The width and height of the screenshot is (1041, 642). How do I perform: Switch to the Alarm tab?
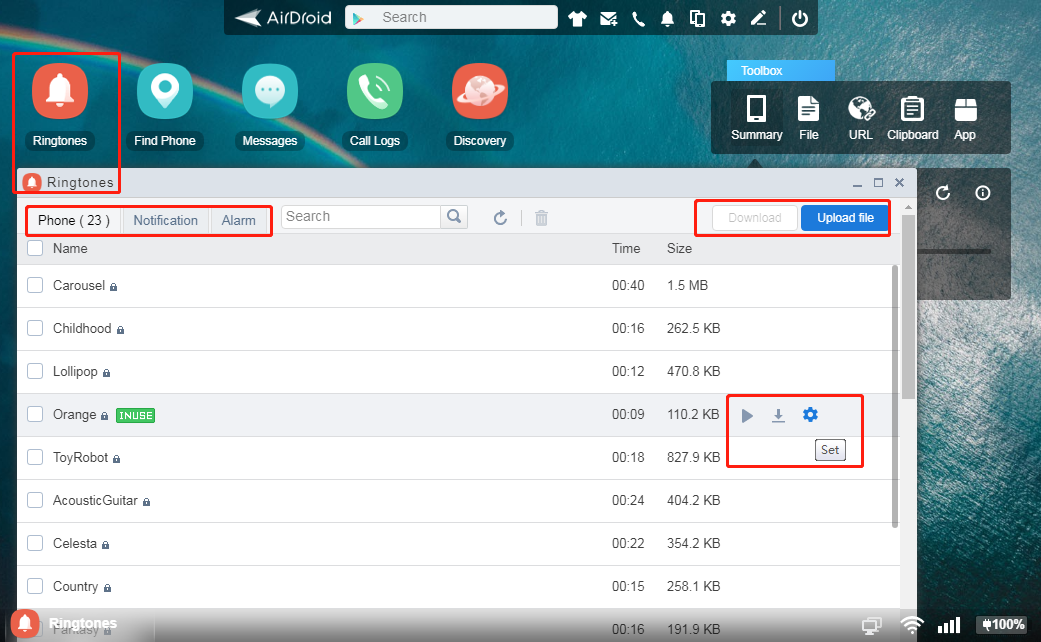coord(239,220)
